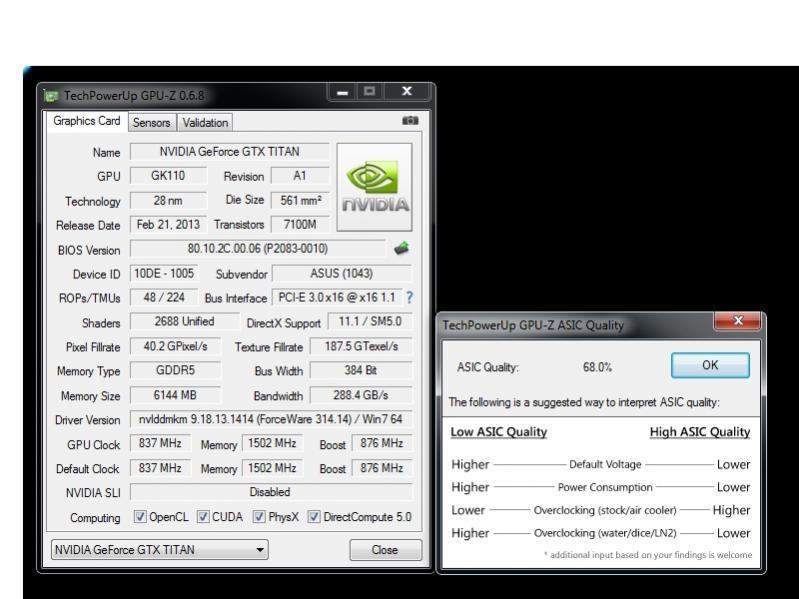This screenshot has width=799, height=599.
Task: Click the Shaders field 2688 Unified
Action: [184, 321]
